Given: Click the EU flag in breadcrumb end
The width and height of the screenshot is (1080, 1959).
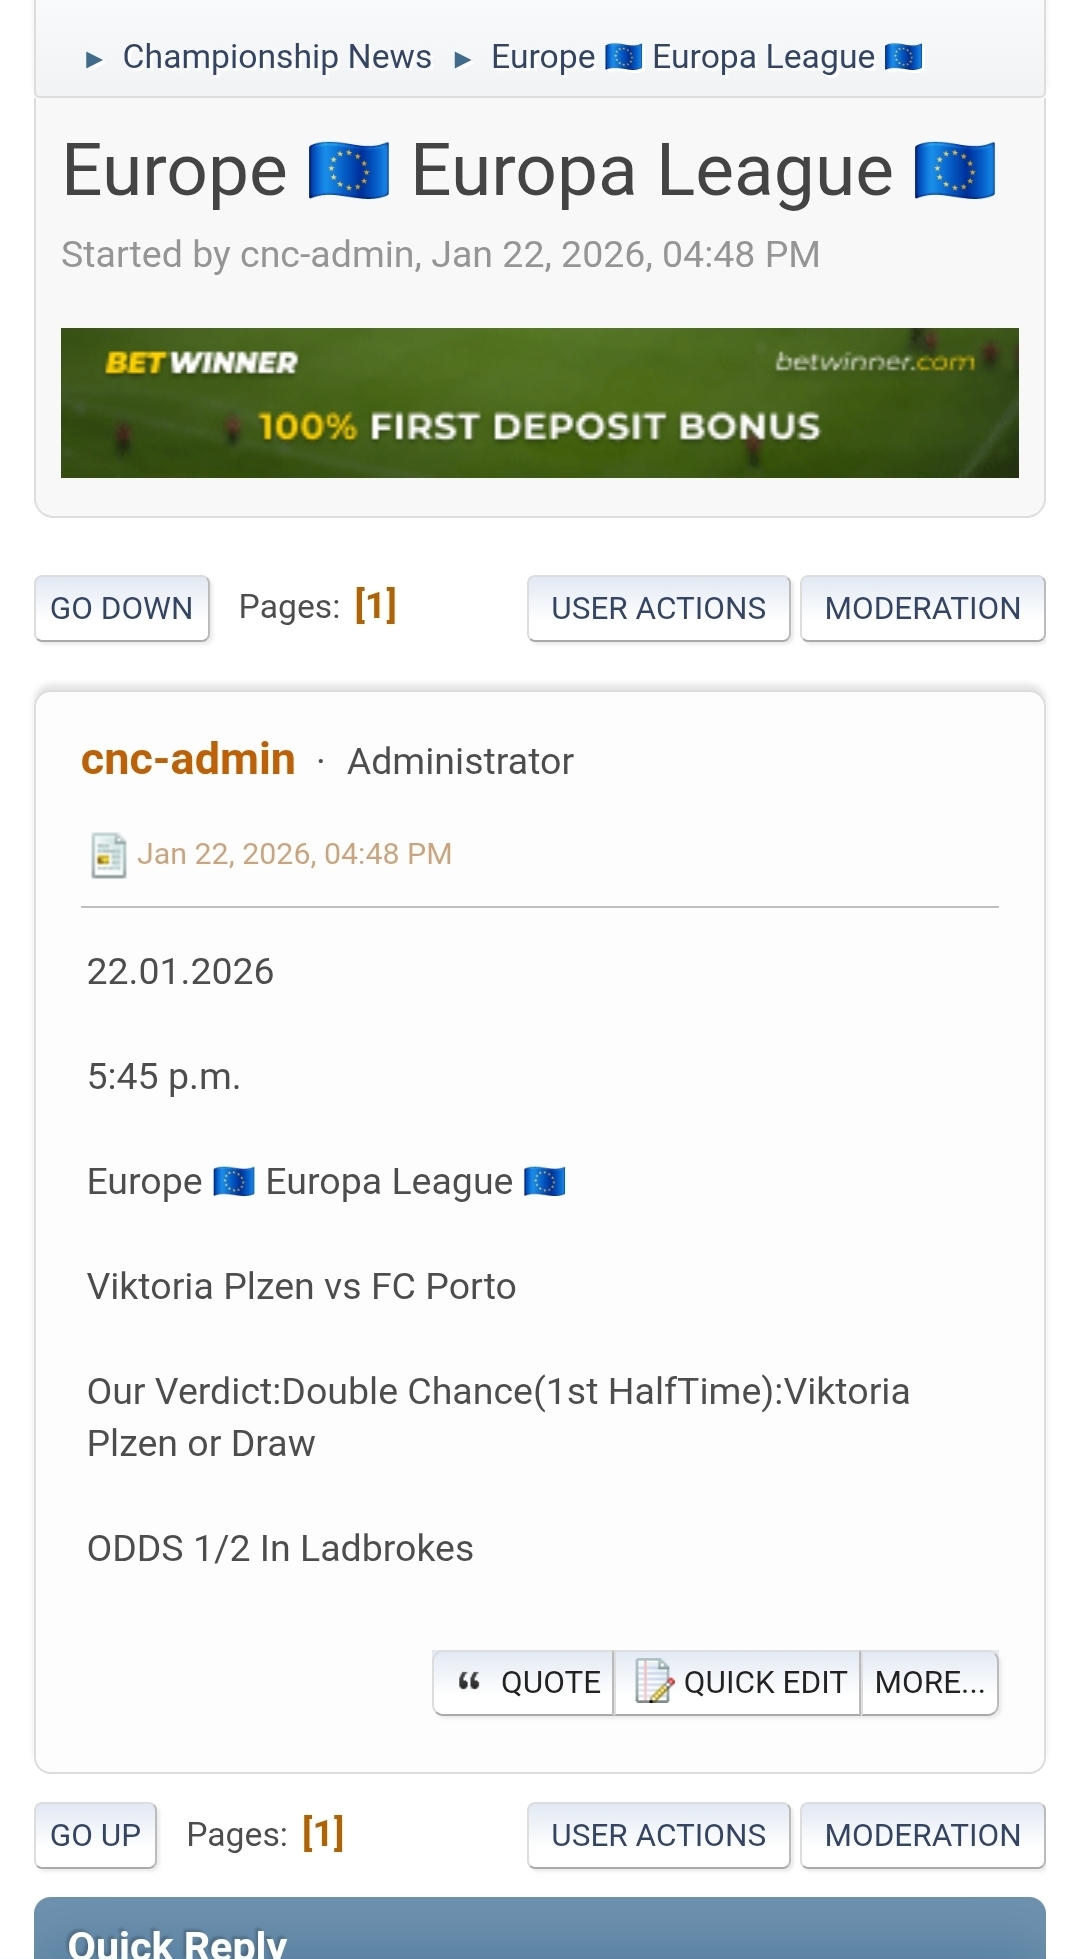Looking at the screenshot, I should pyautogui.click(x=904, y=57).
